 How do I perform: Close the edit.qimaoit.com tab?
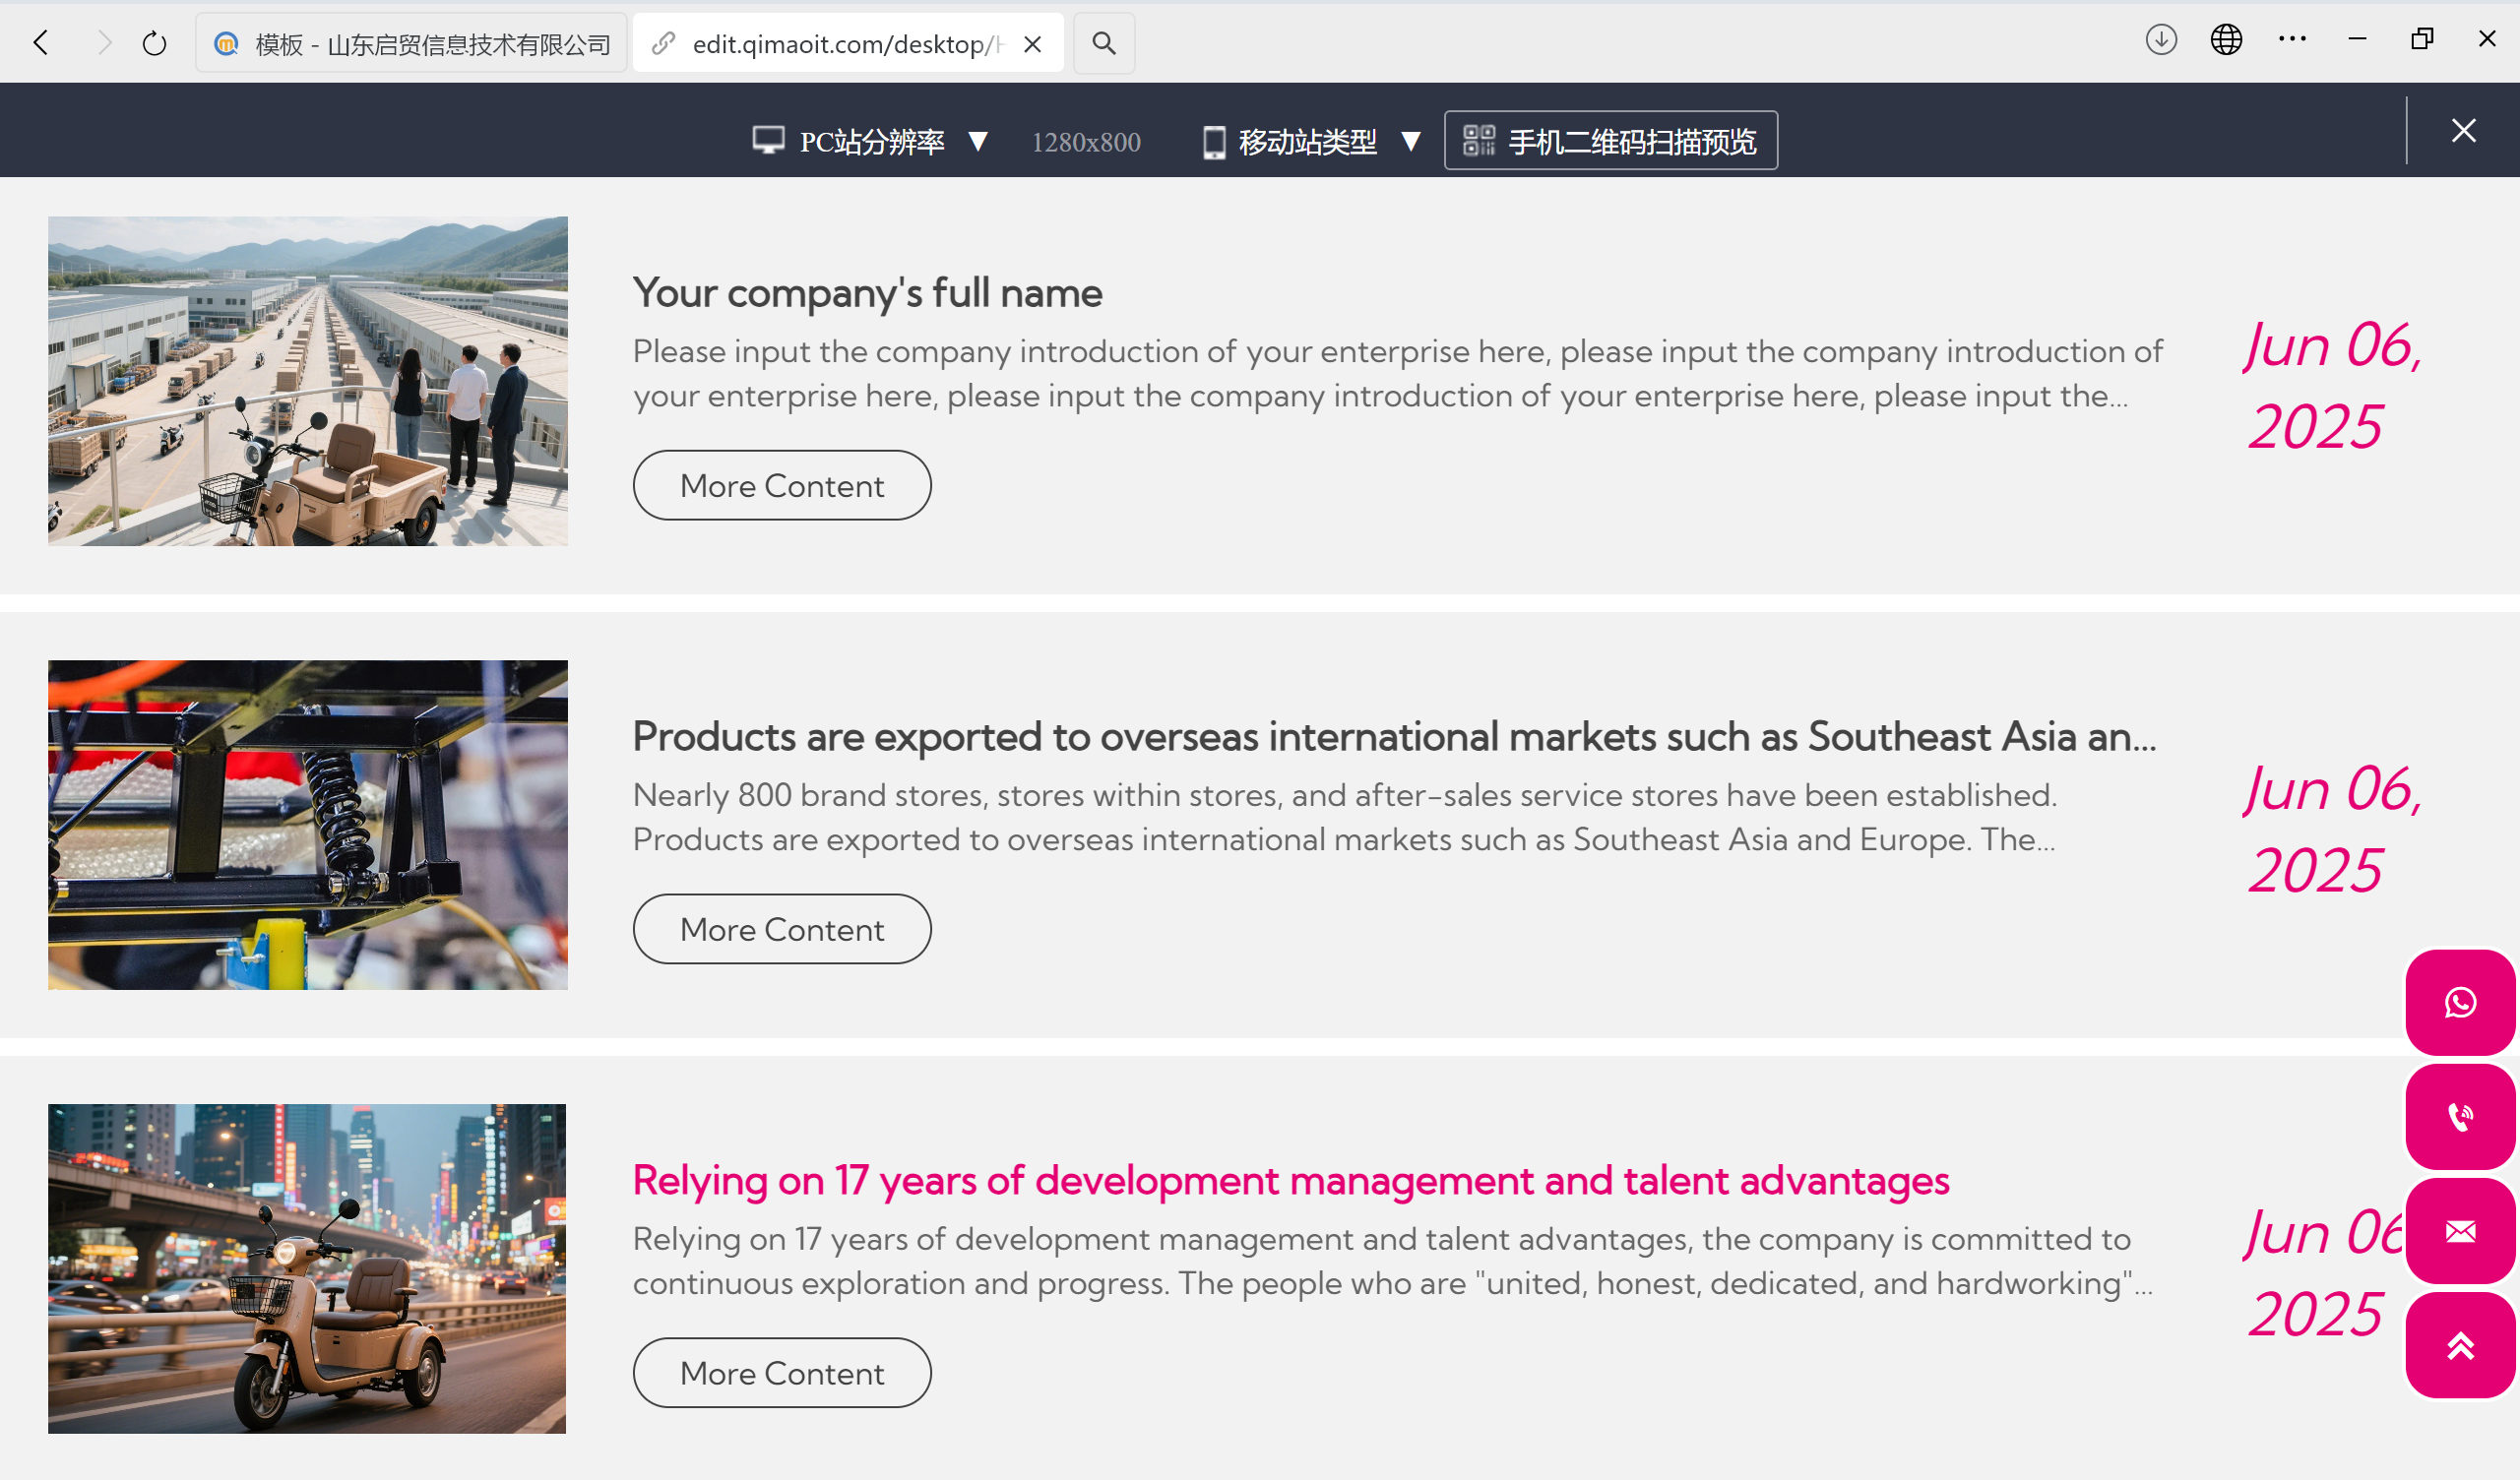click(x=1033, y=44)
